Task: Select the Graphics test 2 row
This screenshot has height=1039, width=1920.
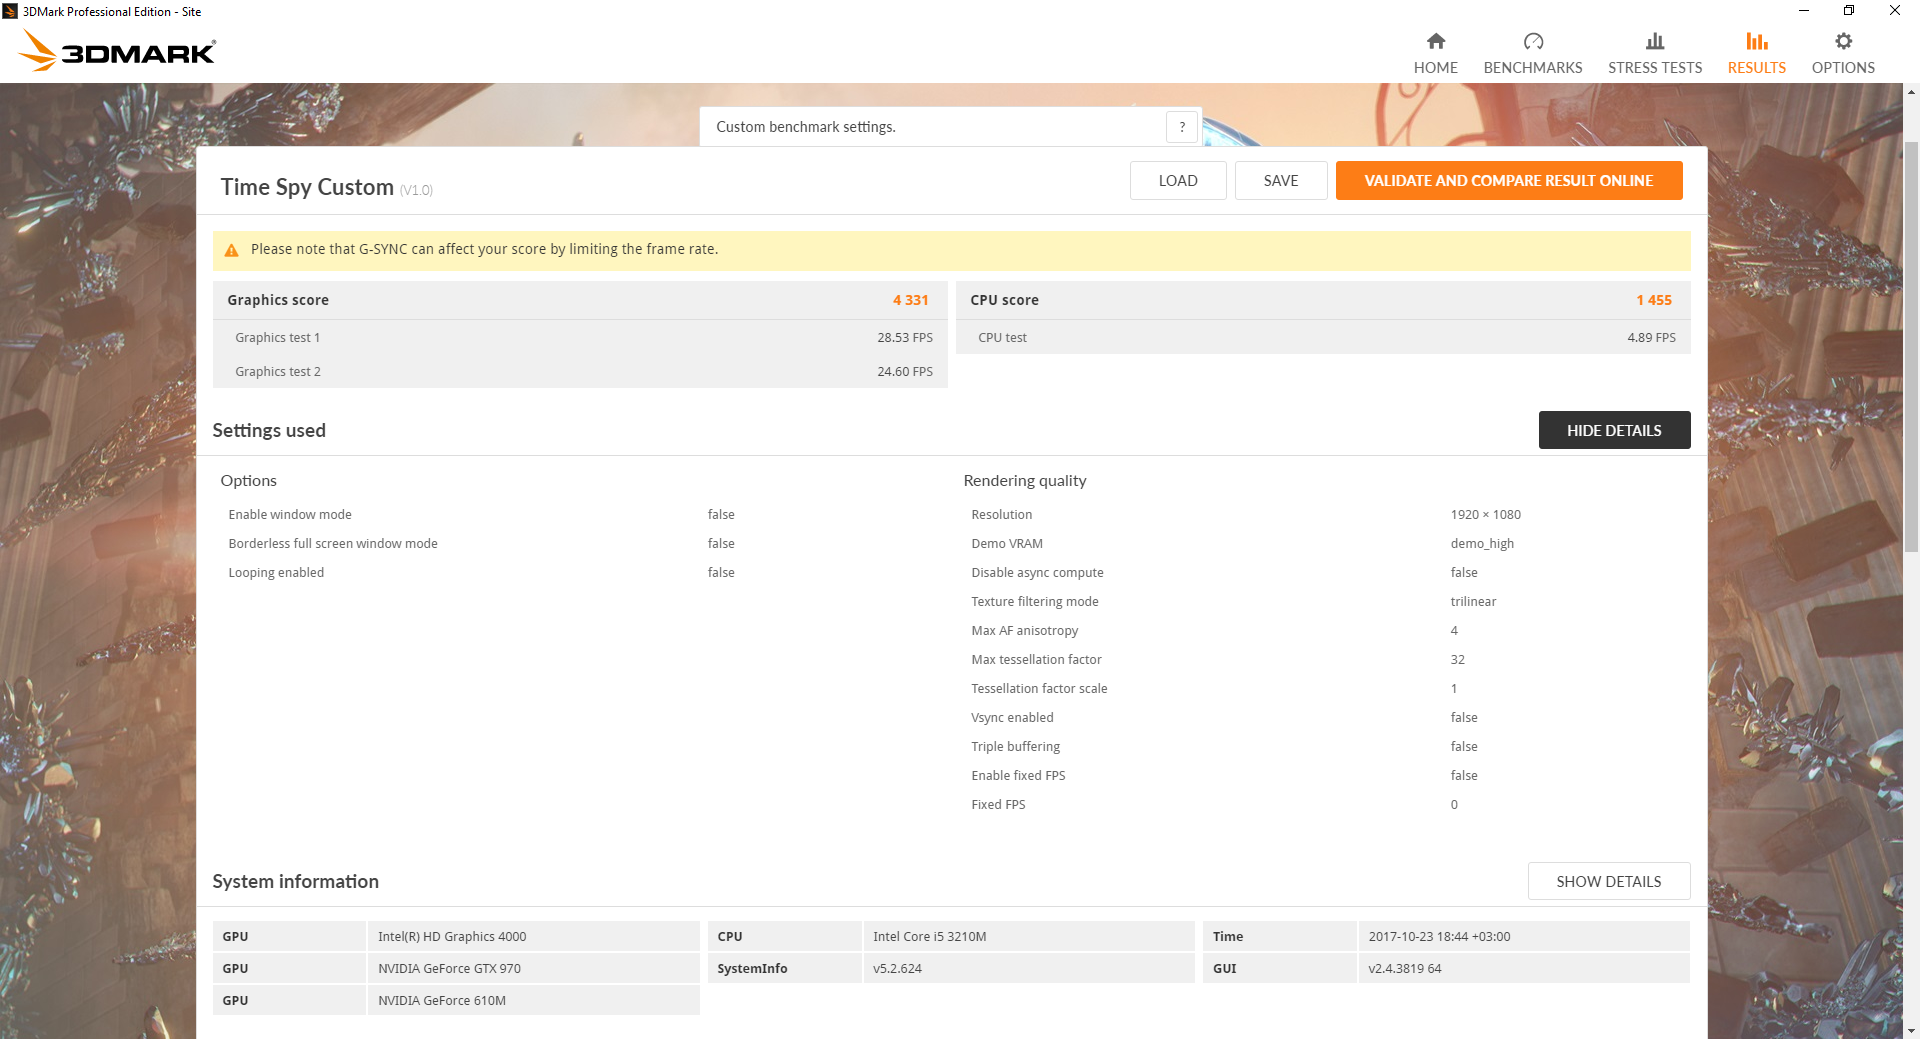Action: click(x=580, y=372)
